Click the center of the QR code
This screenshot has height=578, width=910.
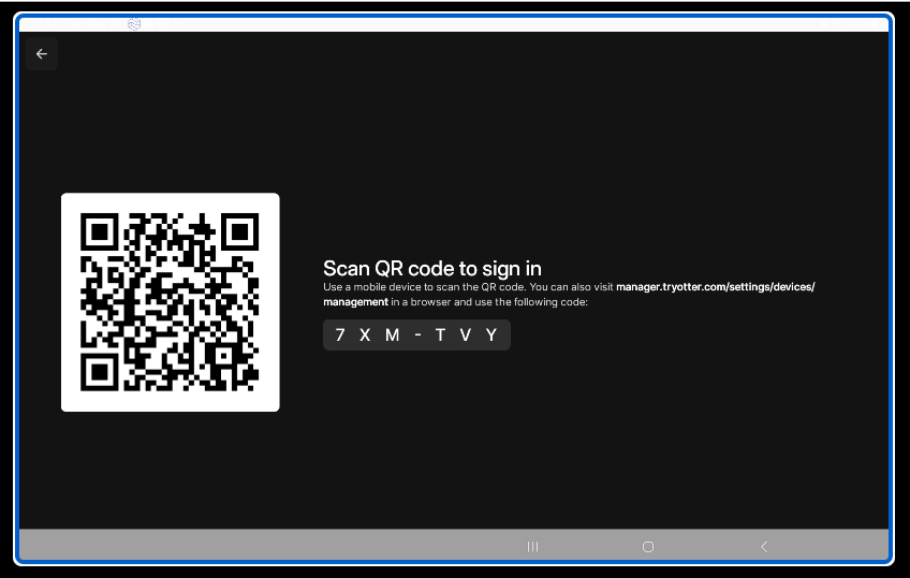tap(170, 302)
